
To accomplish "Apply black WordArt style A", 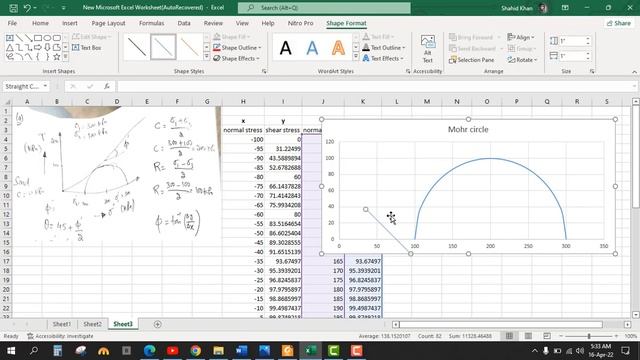I will coord(286,48).
